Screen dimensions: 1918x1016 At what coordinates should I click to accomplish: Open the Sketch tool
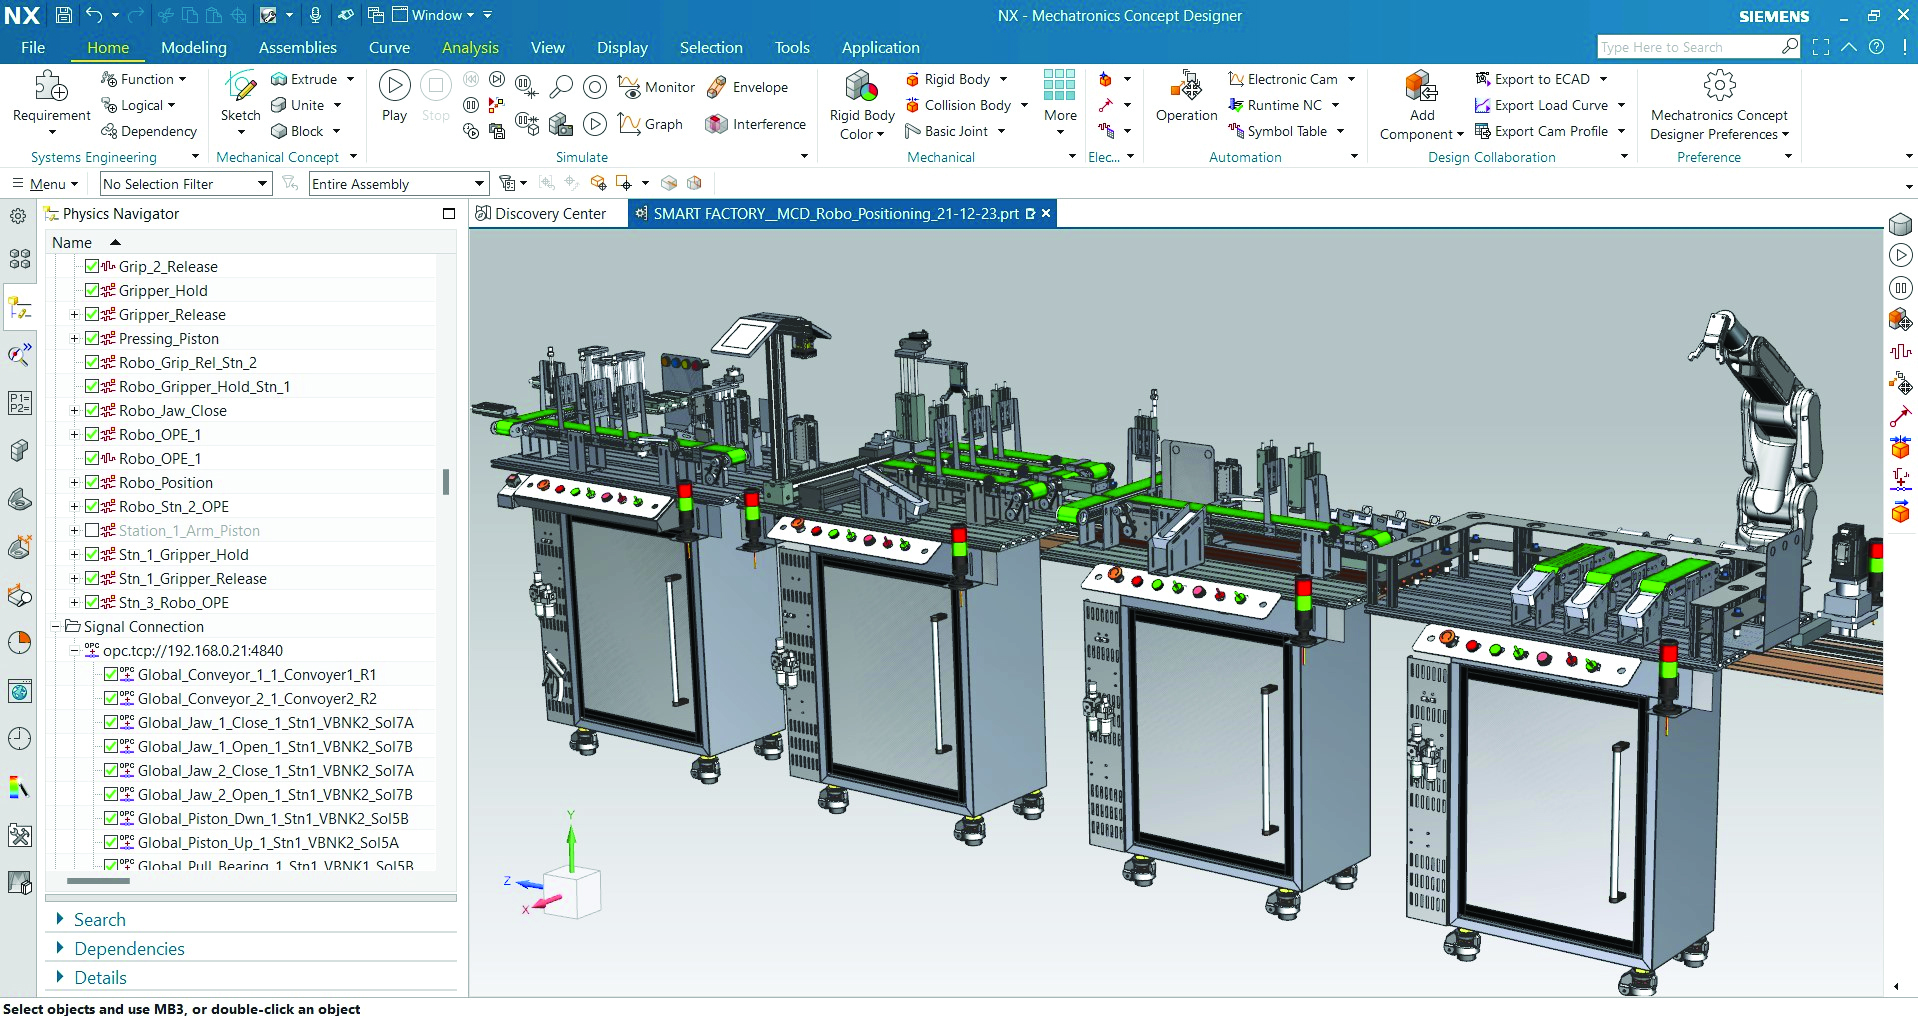point(240,89)
